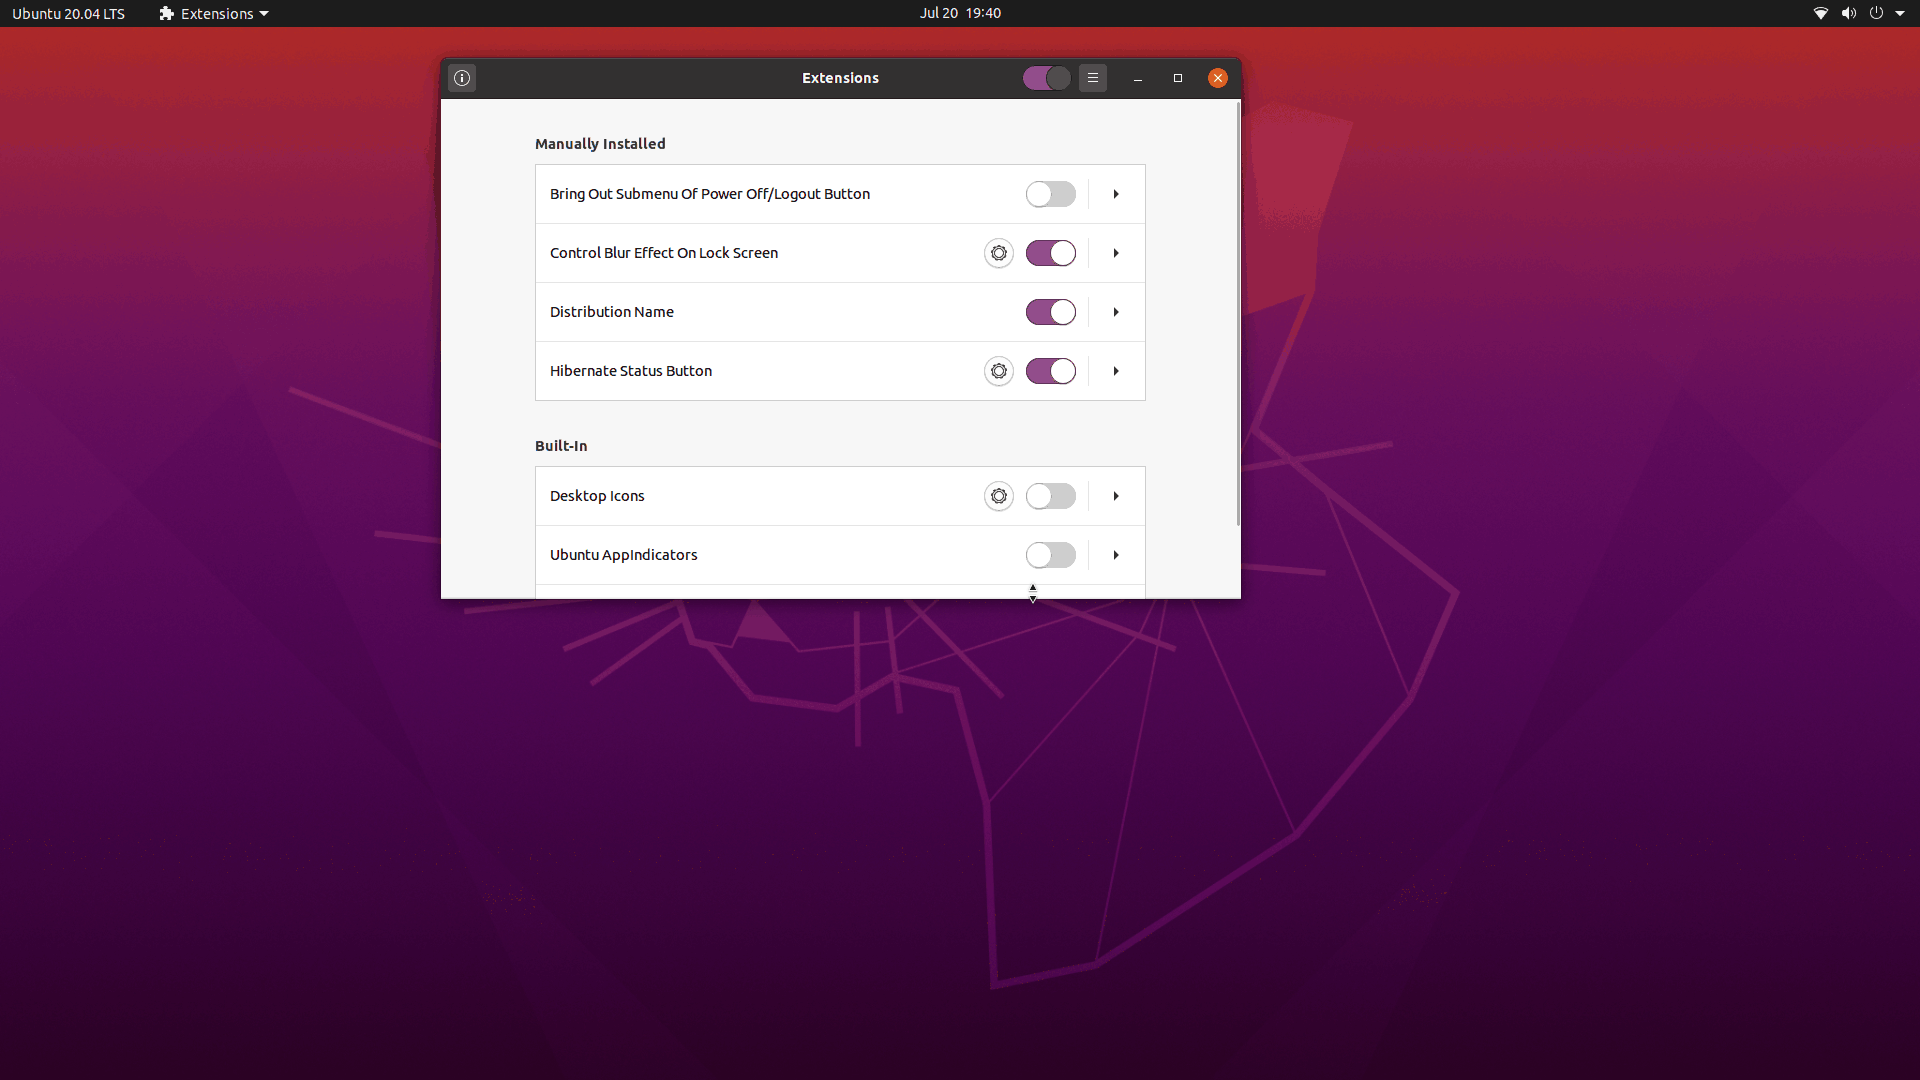Expand details for Hibernate Status Button
Screen dimensions: 1920x1080
pos(1115,371)
